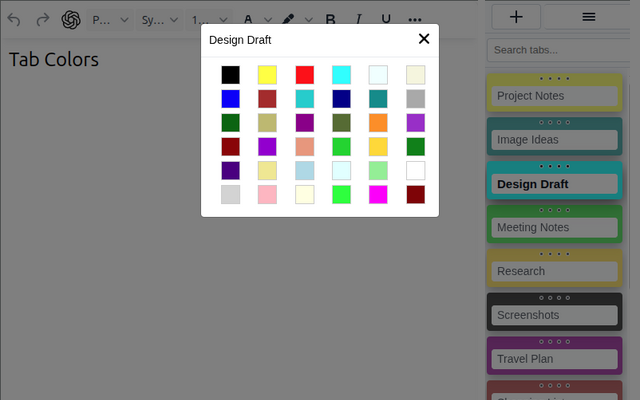Click the Tab Colors document heading
Viewport: 640px width, 400px height.
(54, 60)
